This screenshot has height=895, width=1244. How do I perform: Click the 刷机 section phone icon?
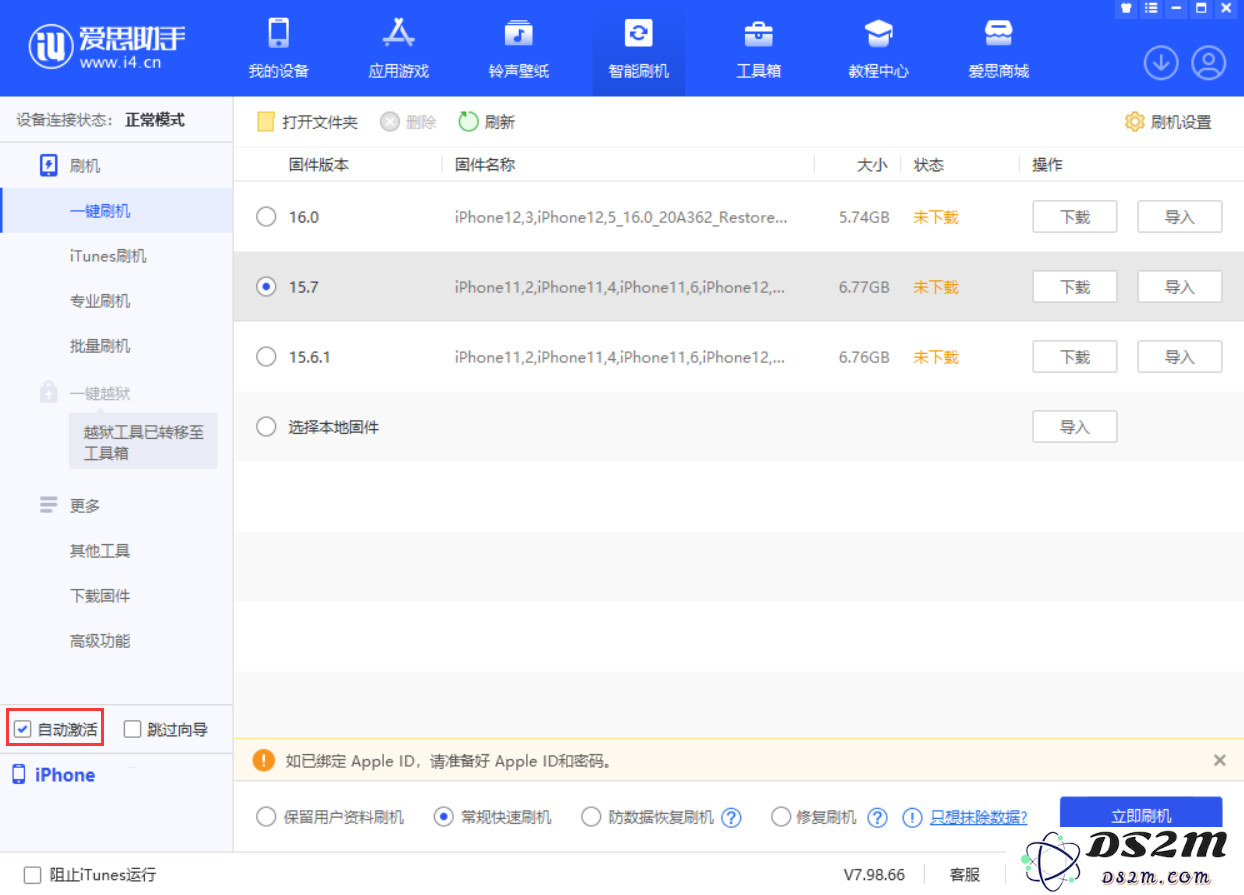point(48,166)
